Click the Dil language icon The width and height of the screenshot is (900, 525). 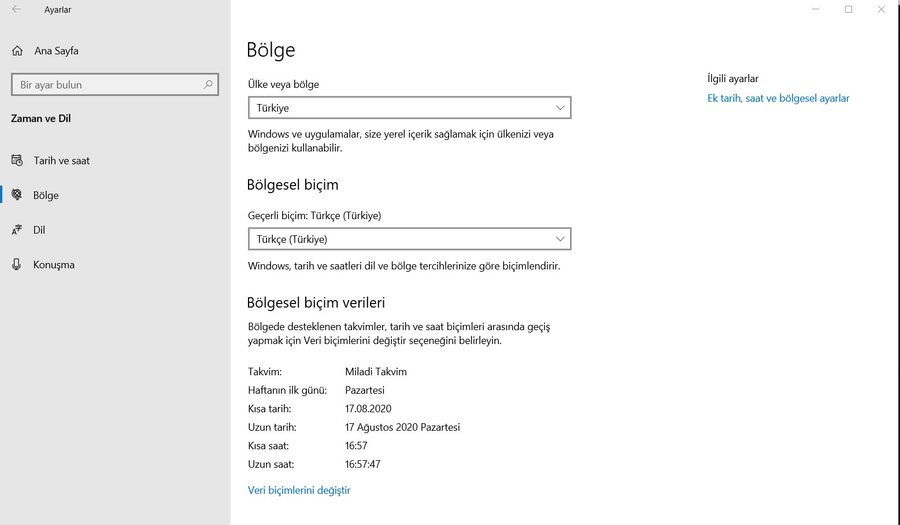tap(17, 230)
